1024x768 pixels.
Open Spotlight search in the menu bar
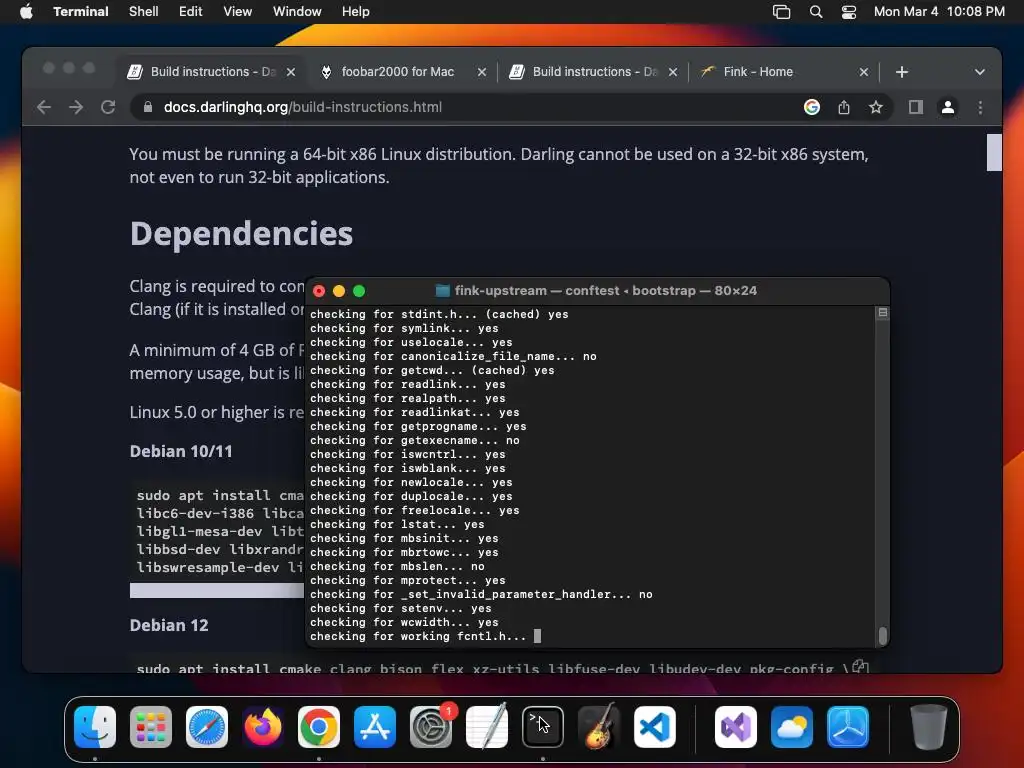(x=816, y=12)
